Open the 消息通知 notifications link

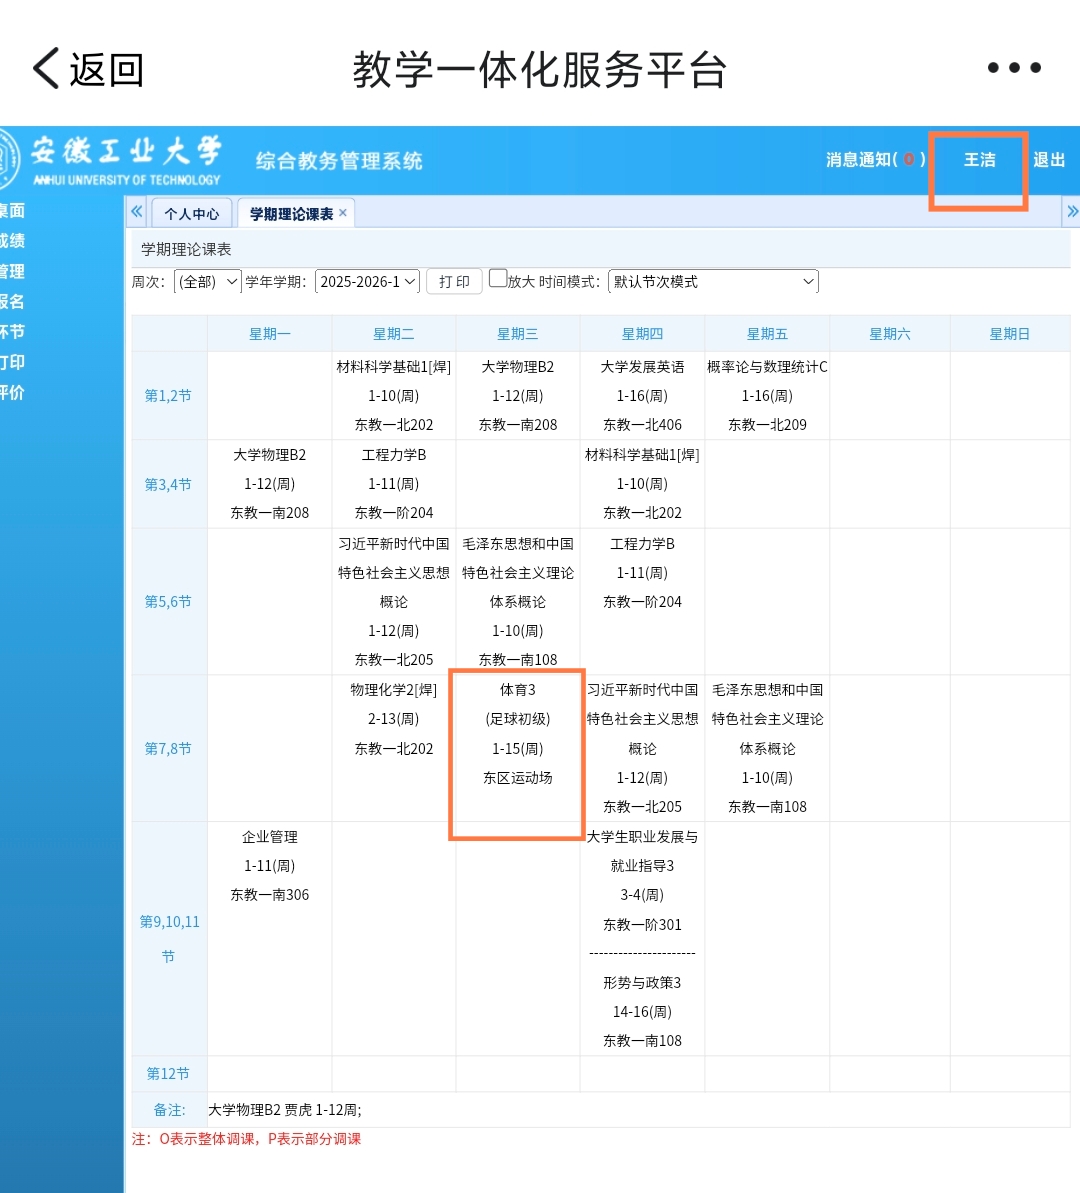click(x=875, y=160)
